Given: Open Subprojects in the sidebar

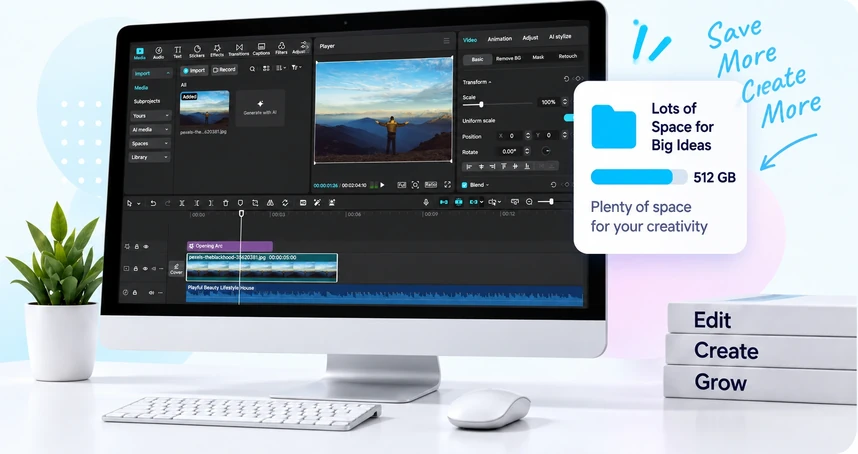Looking at the screenshot, I should 147,101.
